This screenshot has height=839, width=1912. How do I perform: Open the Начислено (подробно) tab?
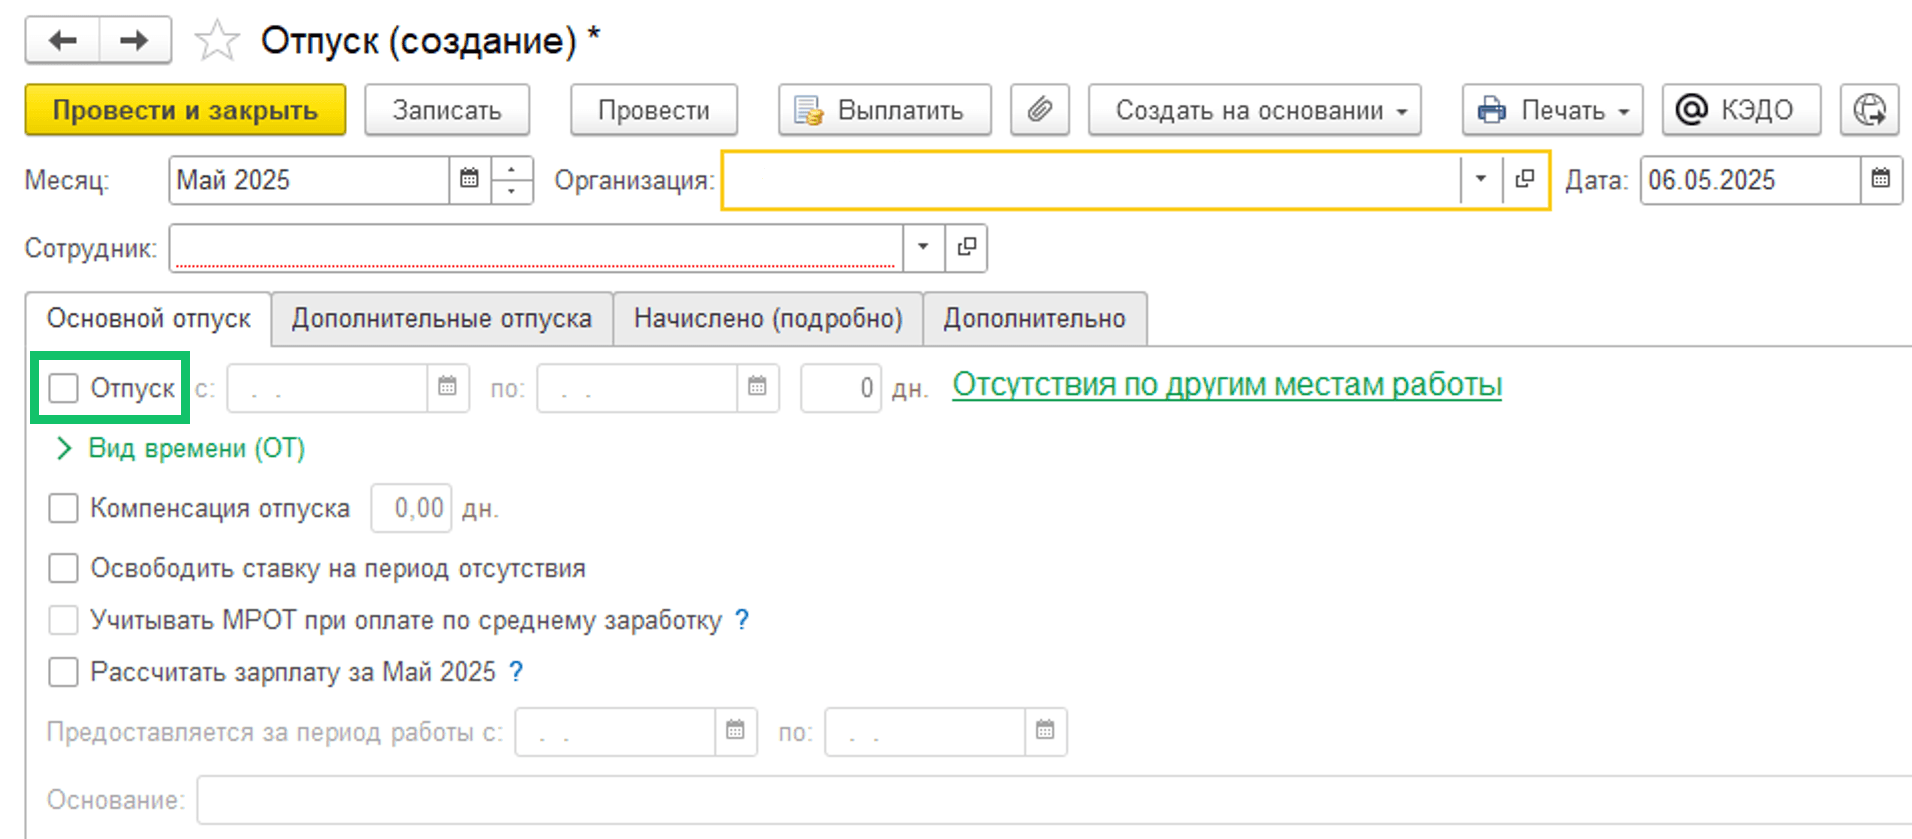(x=768, y=318)
